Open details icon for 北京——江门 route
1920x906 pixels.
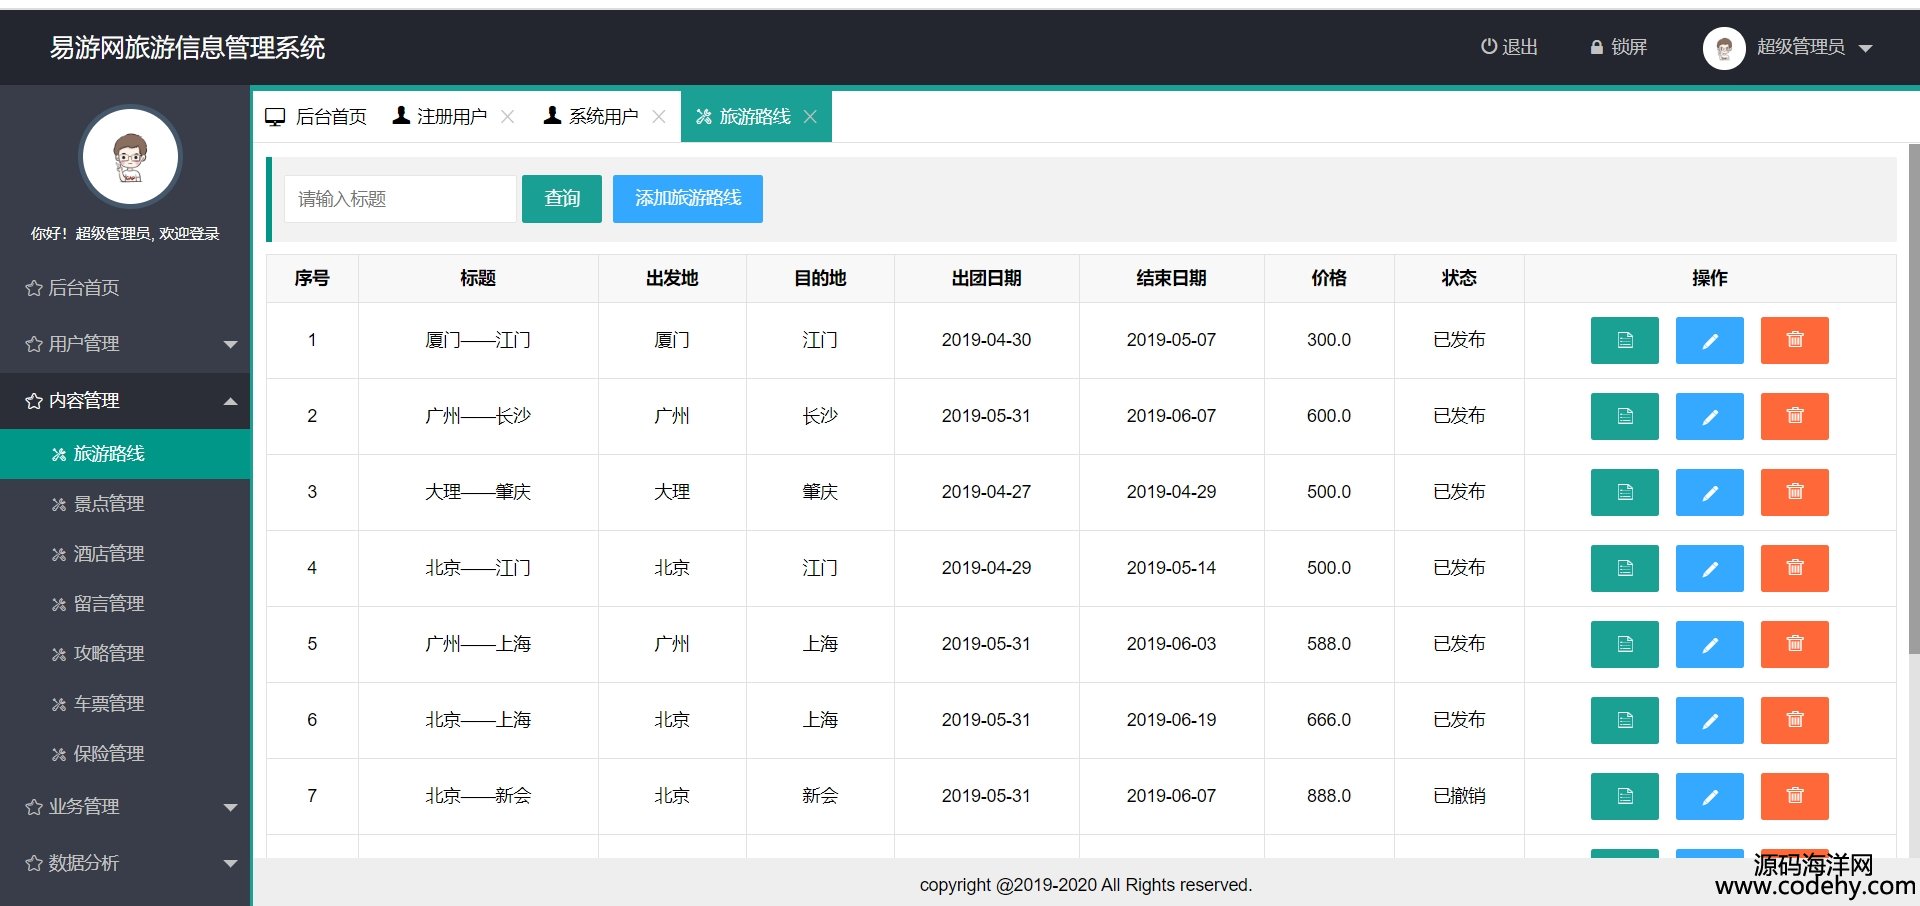click(x=1624, y=568)
